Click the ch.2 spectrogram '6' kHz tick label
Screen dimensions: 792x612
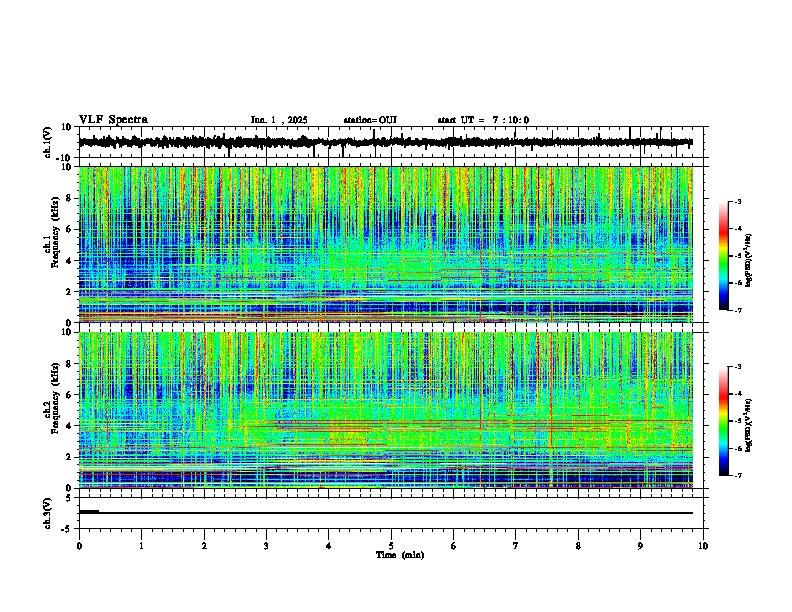70,395
